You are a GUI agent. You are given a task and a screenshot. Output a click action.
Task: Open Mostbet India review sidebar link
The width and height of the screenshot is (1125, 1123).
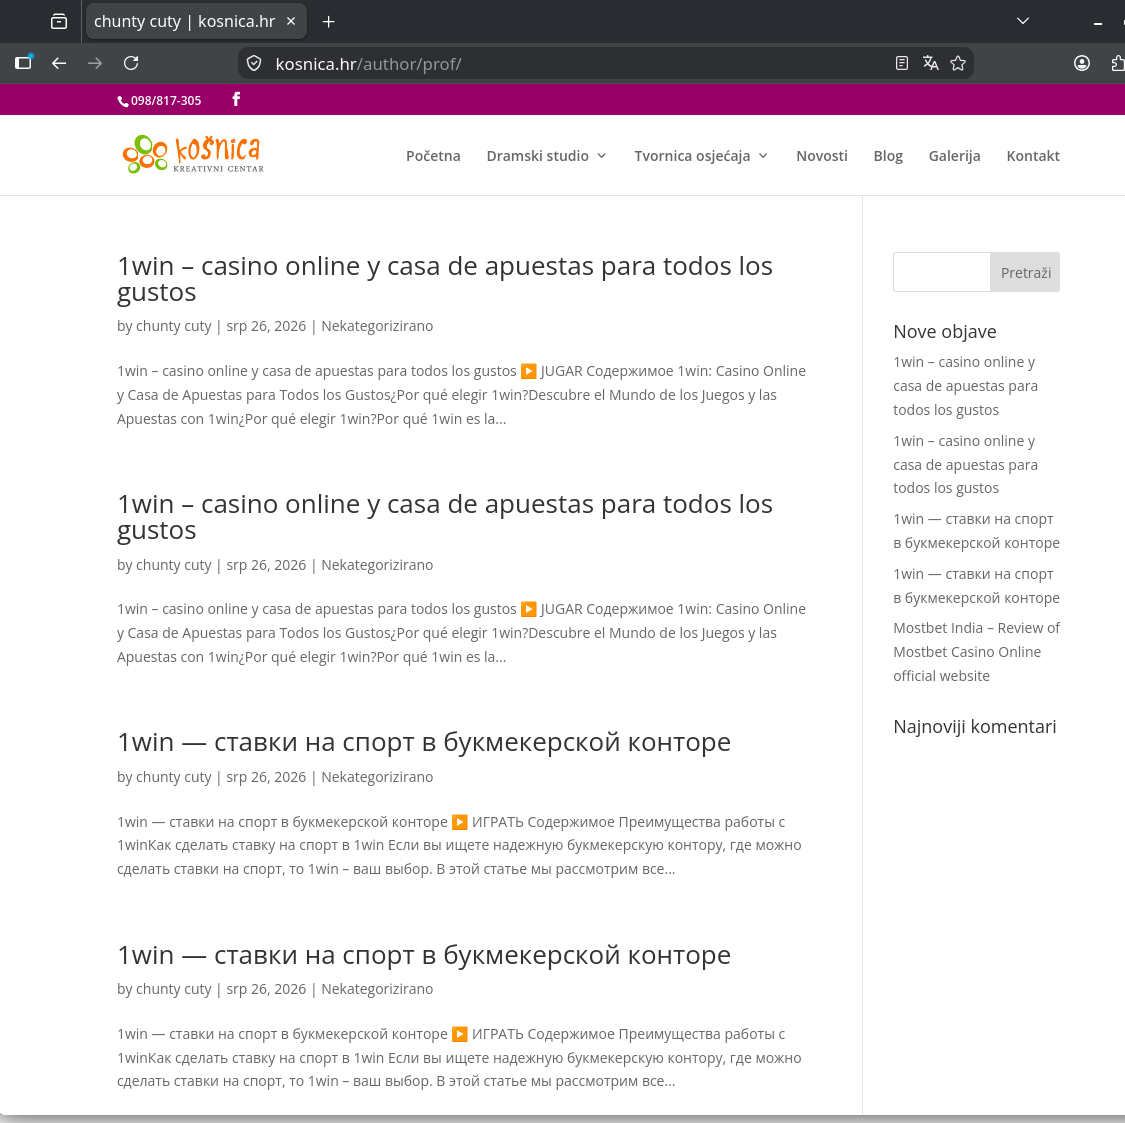point(976,652)
